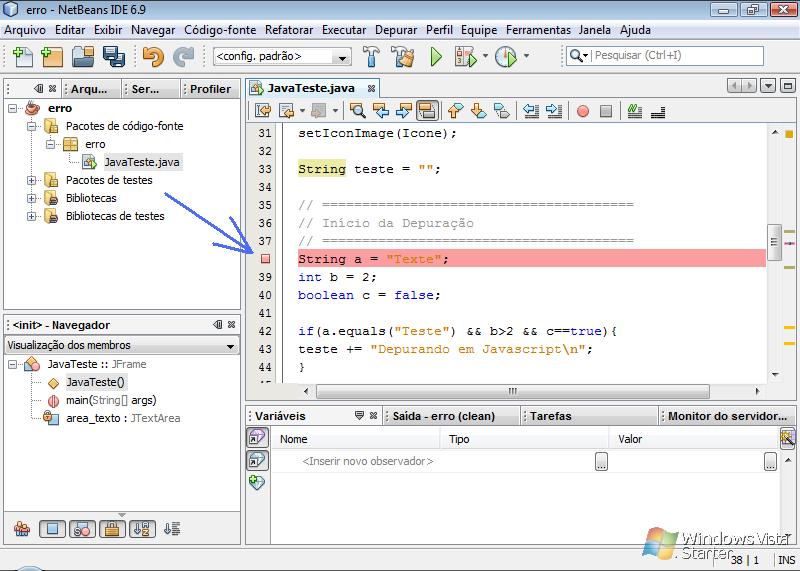Click the Open Project folder icon

point(83,56)
